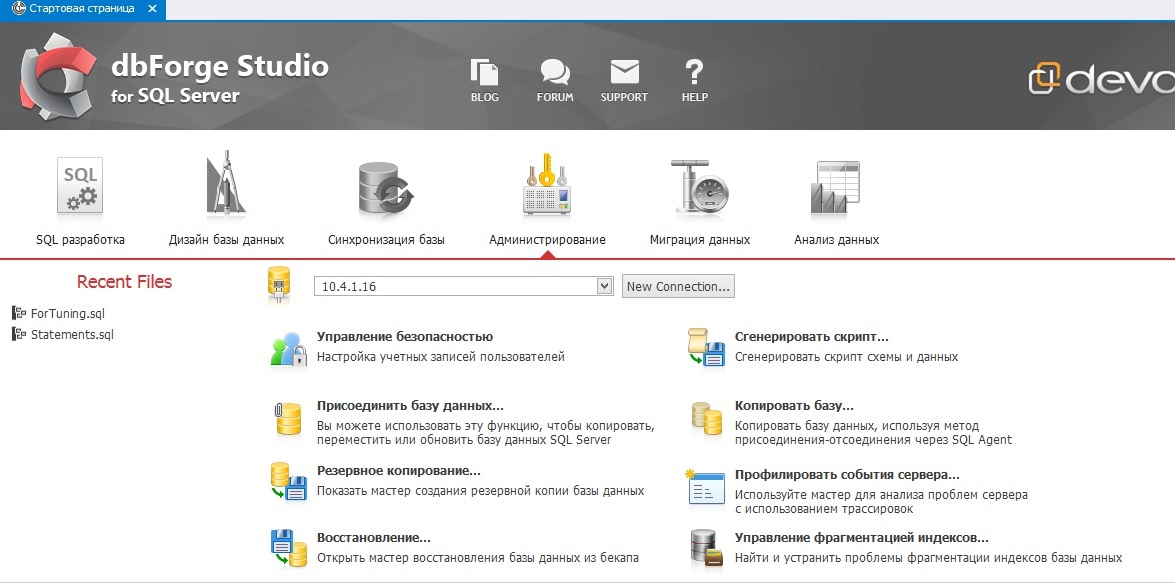Click the New Connection button
The height and width of the screenshot is (585, 1175).
pos(678,286)
